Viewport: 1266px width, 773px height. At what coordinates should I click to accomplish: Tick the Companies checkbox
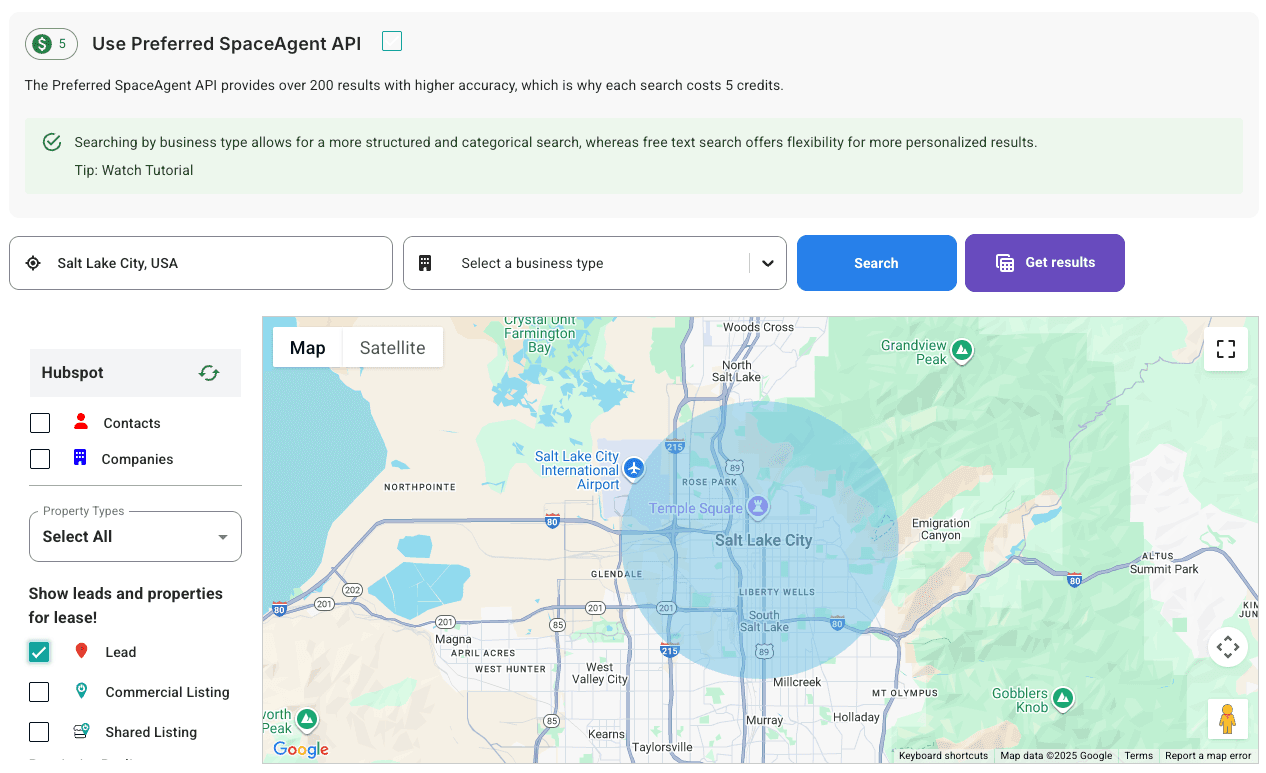click(x=40, y=459)
